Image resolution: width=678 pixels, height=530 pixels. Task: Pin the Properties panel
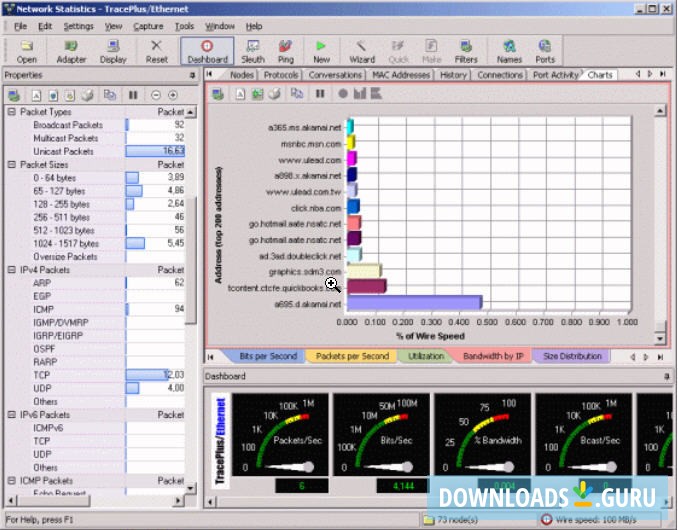tap(192, 75)
